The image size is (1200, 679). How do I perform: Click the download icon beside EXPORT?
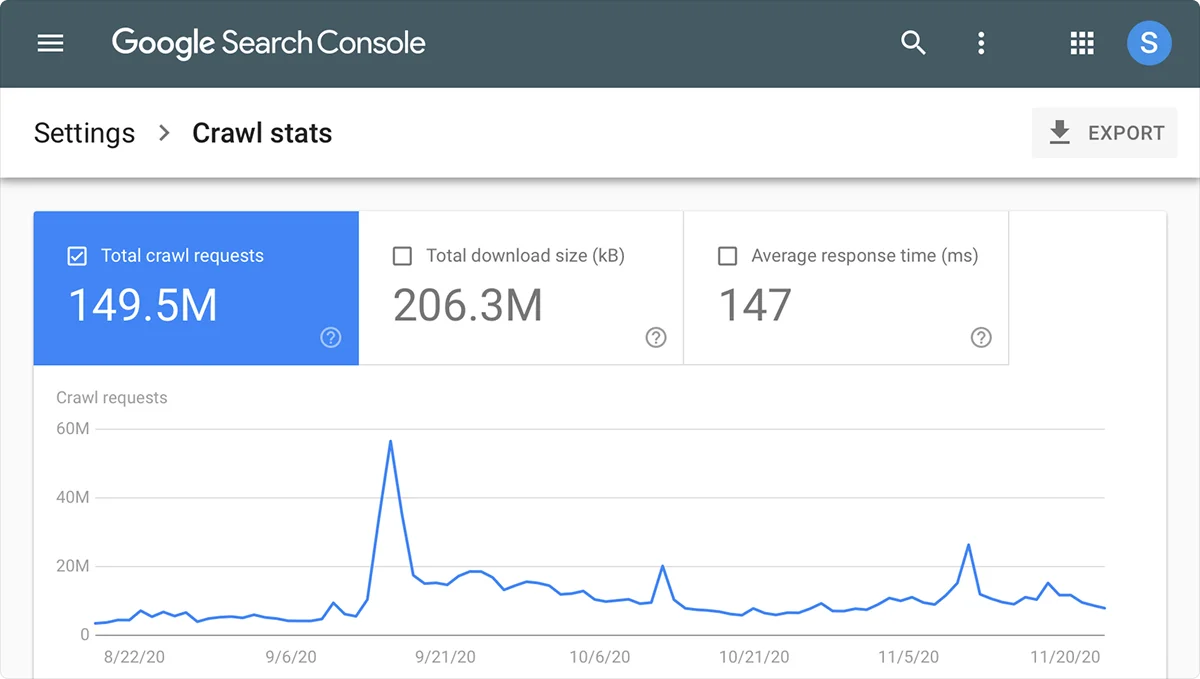pos(1058,132)
